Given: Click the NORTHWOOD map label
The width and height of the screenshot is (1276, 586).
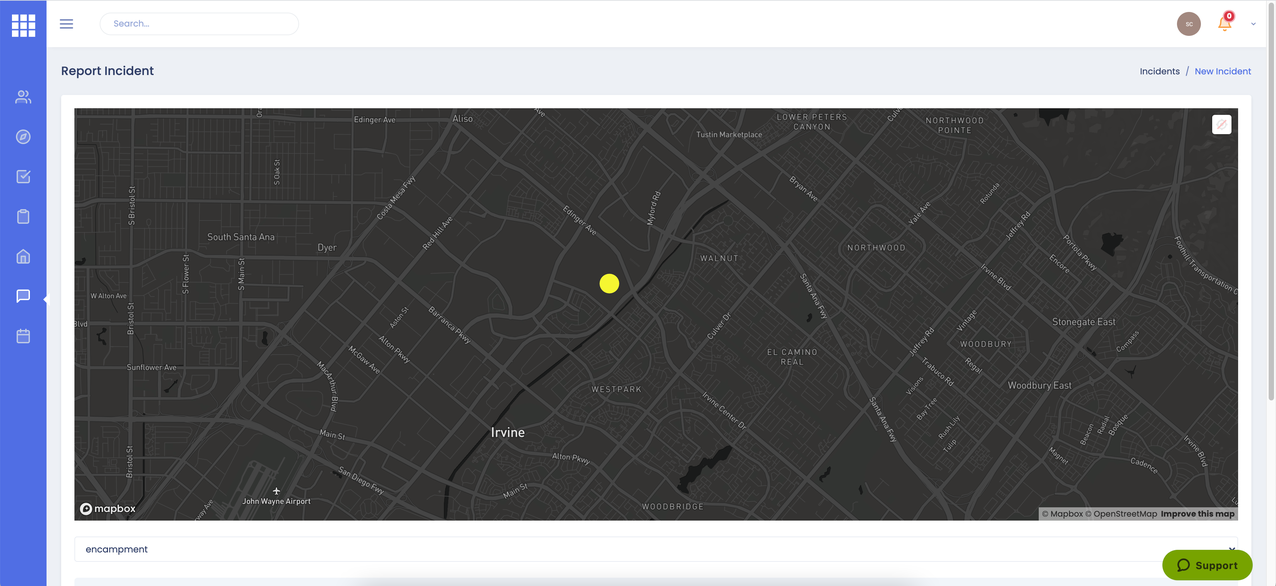Looking at the screenshot, I should (876, 247).
